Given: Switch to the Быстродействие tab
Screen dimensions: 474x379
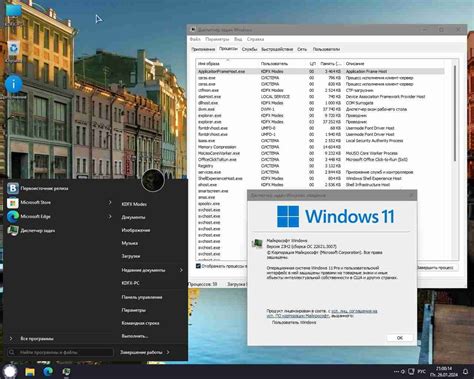Looking at the screenshot, I should tap(277, 49).
